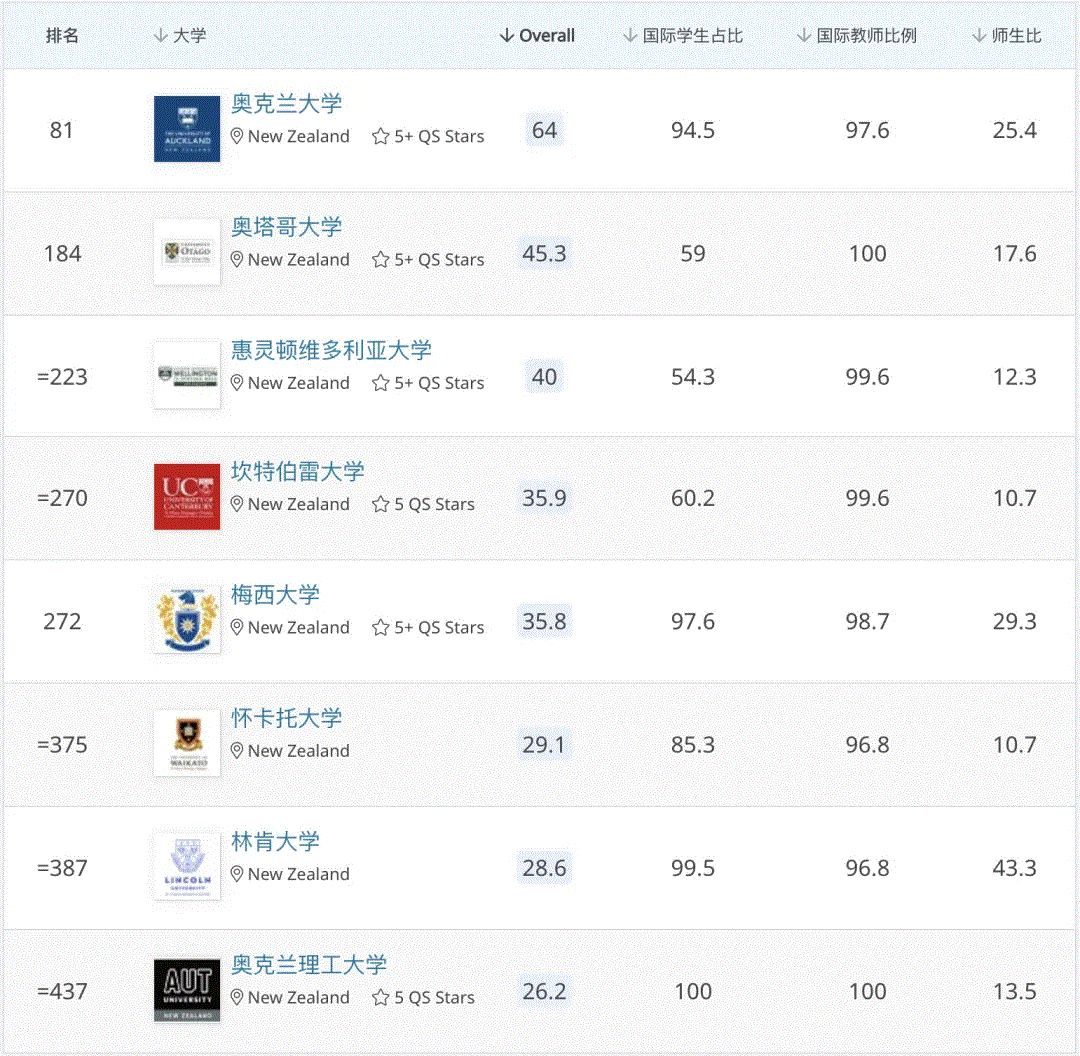This screenshot has width=1080, height=1056.
Task: Toggle sorting on 国际学生占比 column
Action: pyautogui.click(x=628, y=36)
